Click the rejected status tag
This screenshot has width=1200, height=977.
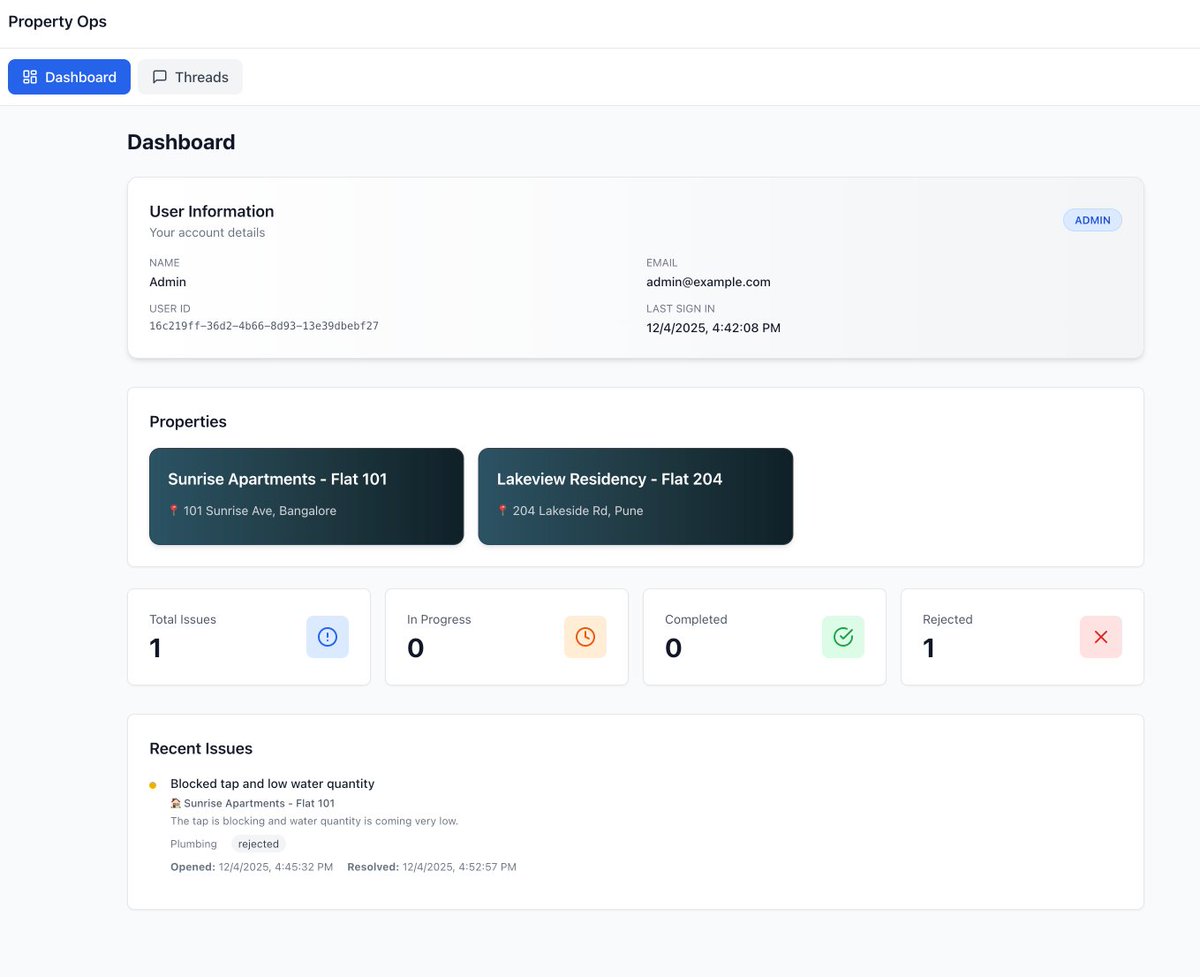pos(258,843)
